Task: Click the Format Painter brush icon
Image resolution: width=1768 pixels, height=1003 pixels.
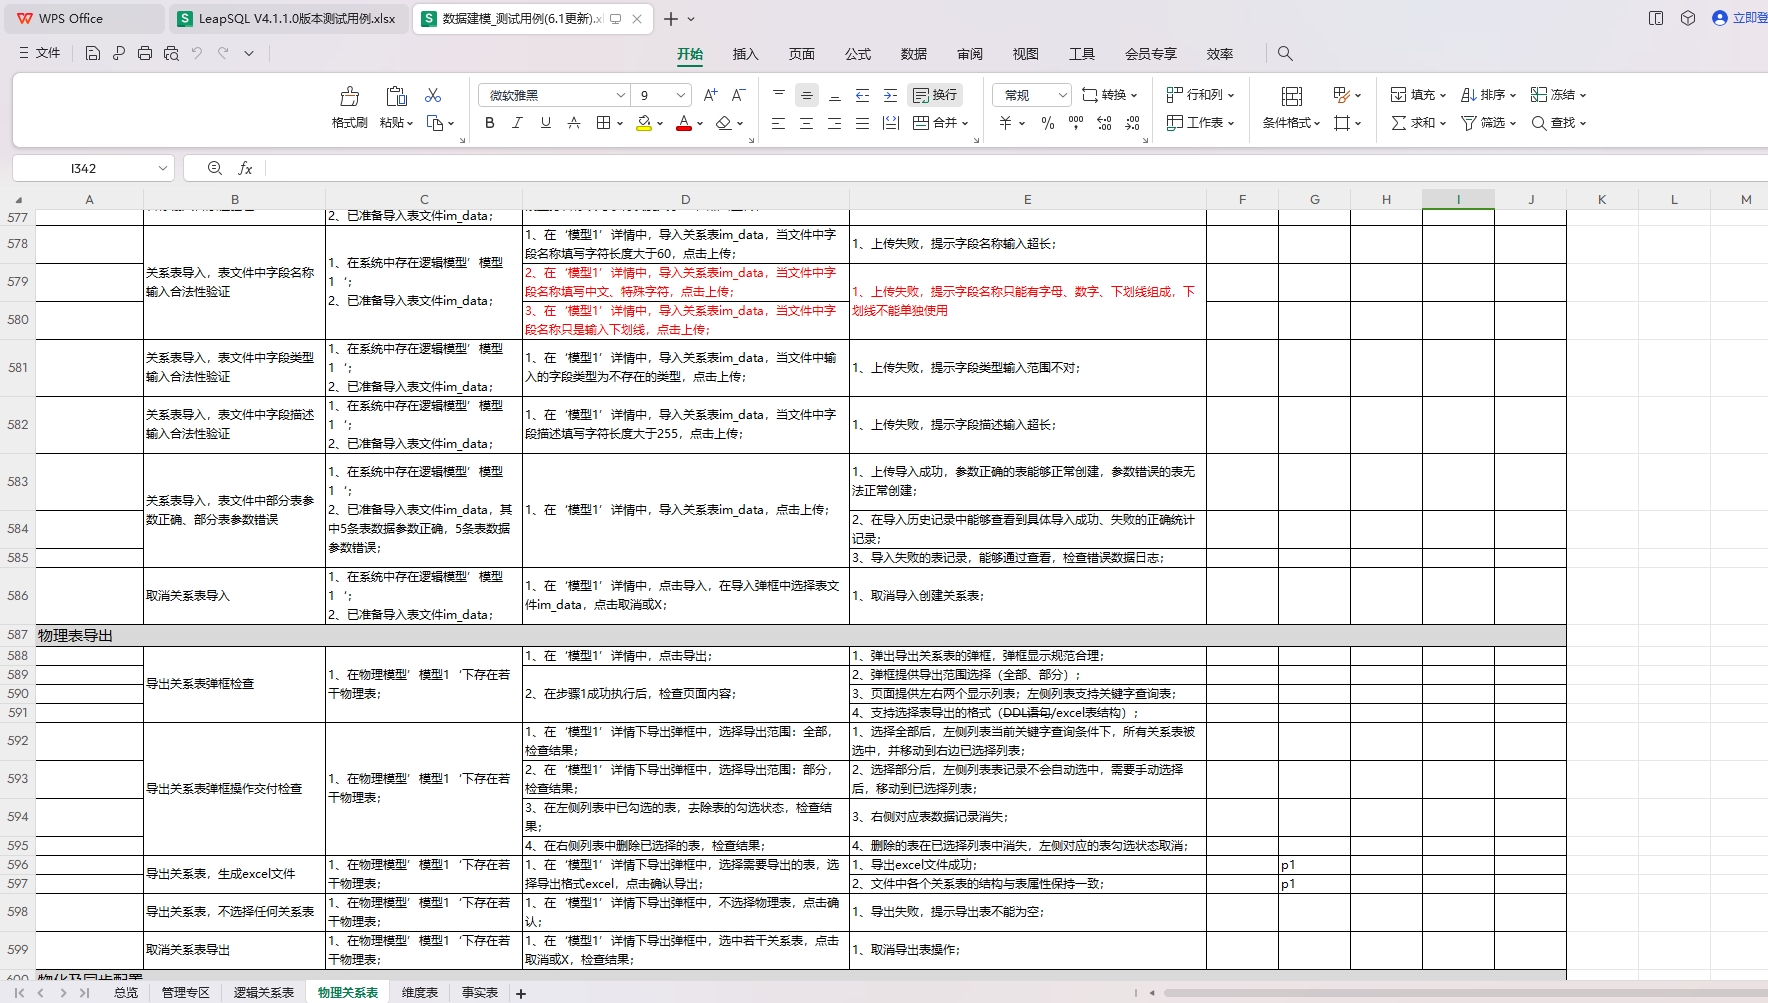Action: coord(349,96)
